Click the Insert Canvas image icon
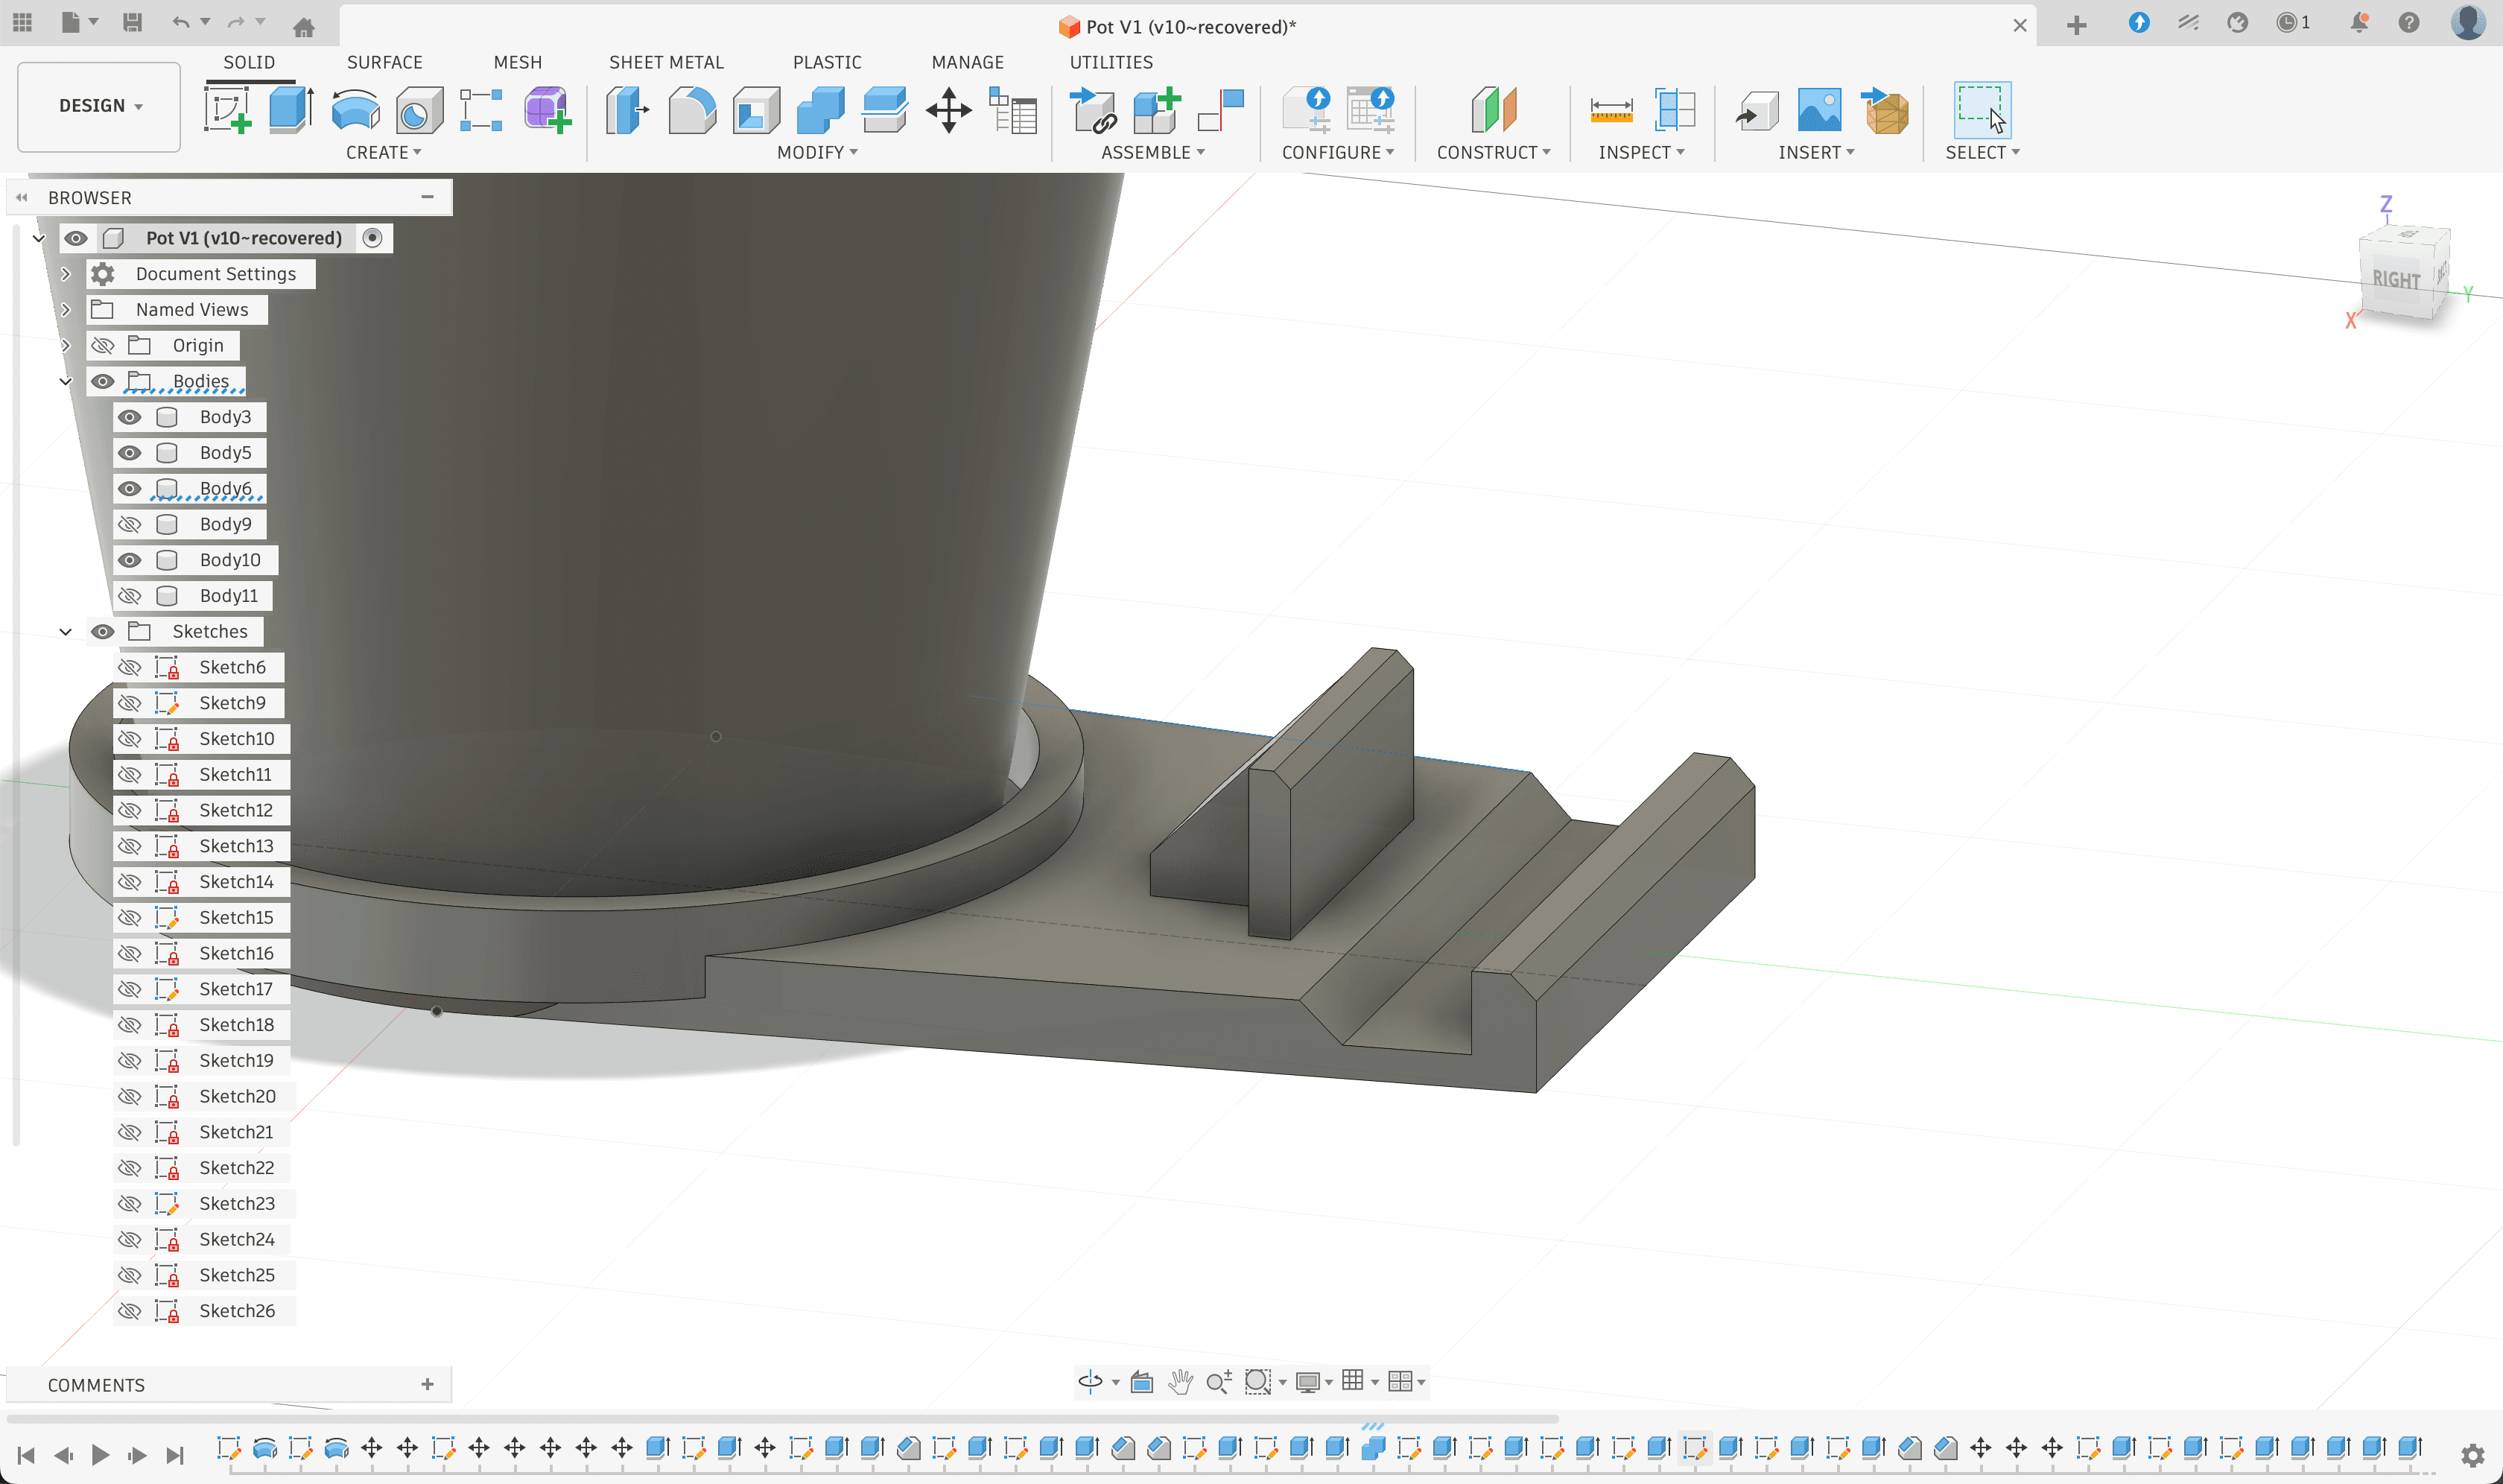Image resolution: width=2503 pixels, height=1484 pixels. [1819, 109]
